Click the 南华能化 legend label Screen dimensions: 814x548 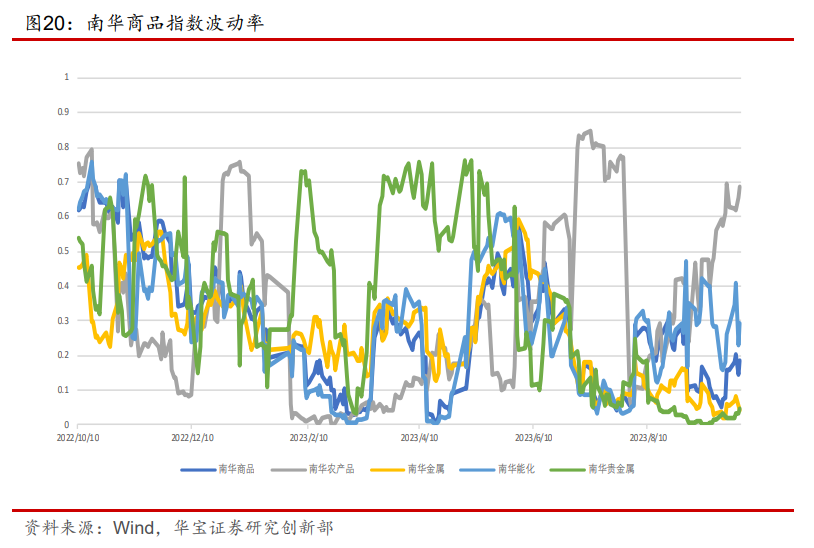point(516,469)
